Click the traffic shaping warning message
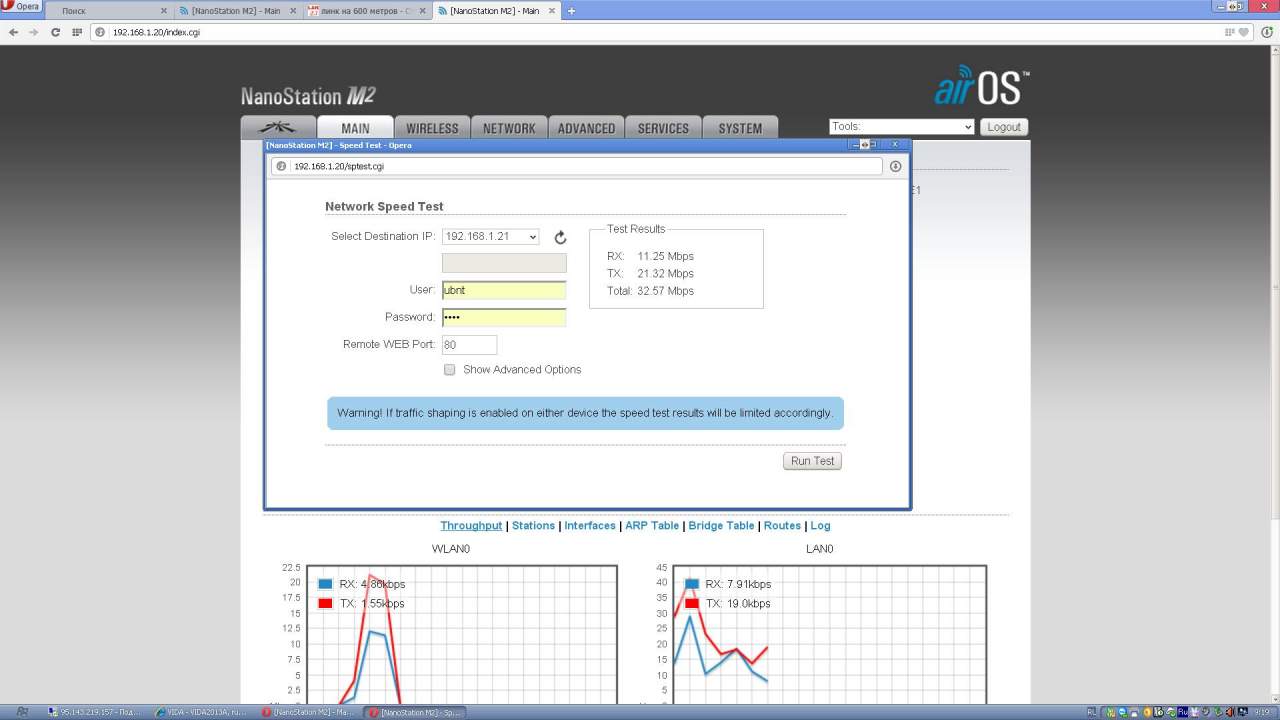The height and width of the screenshot is (720, 1280). [585, 413]
